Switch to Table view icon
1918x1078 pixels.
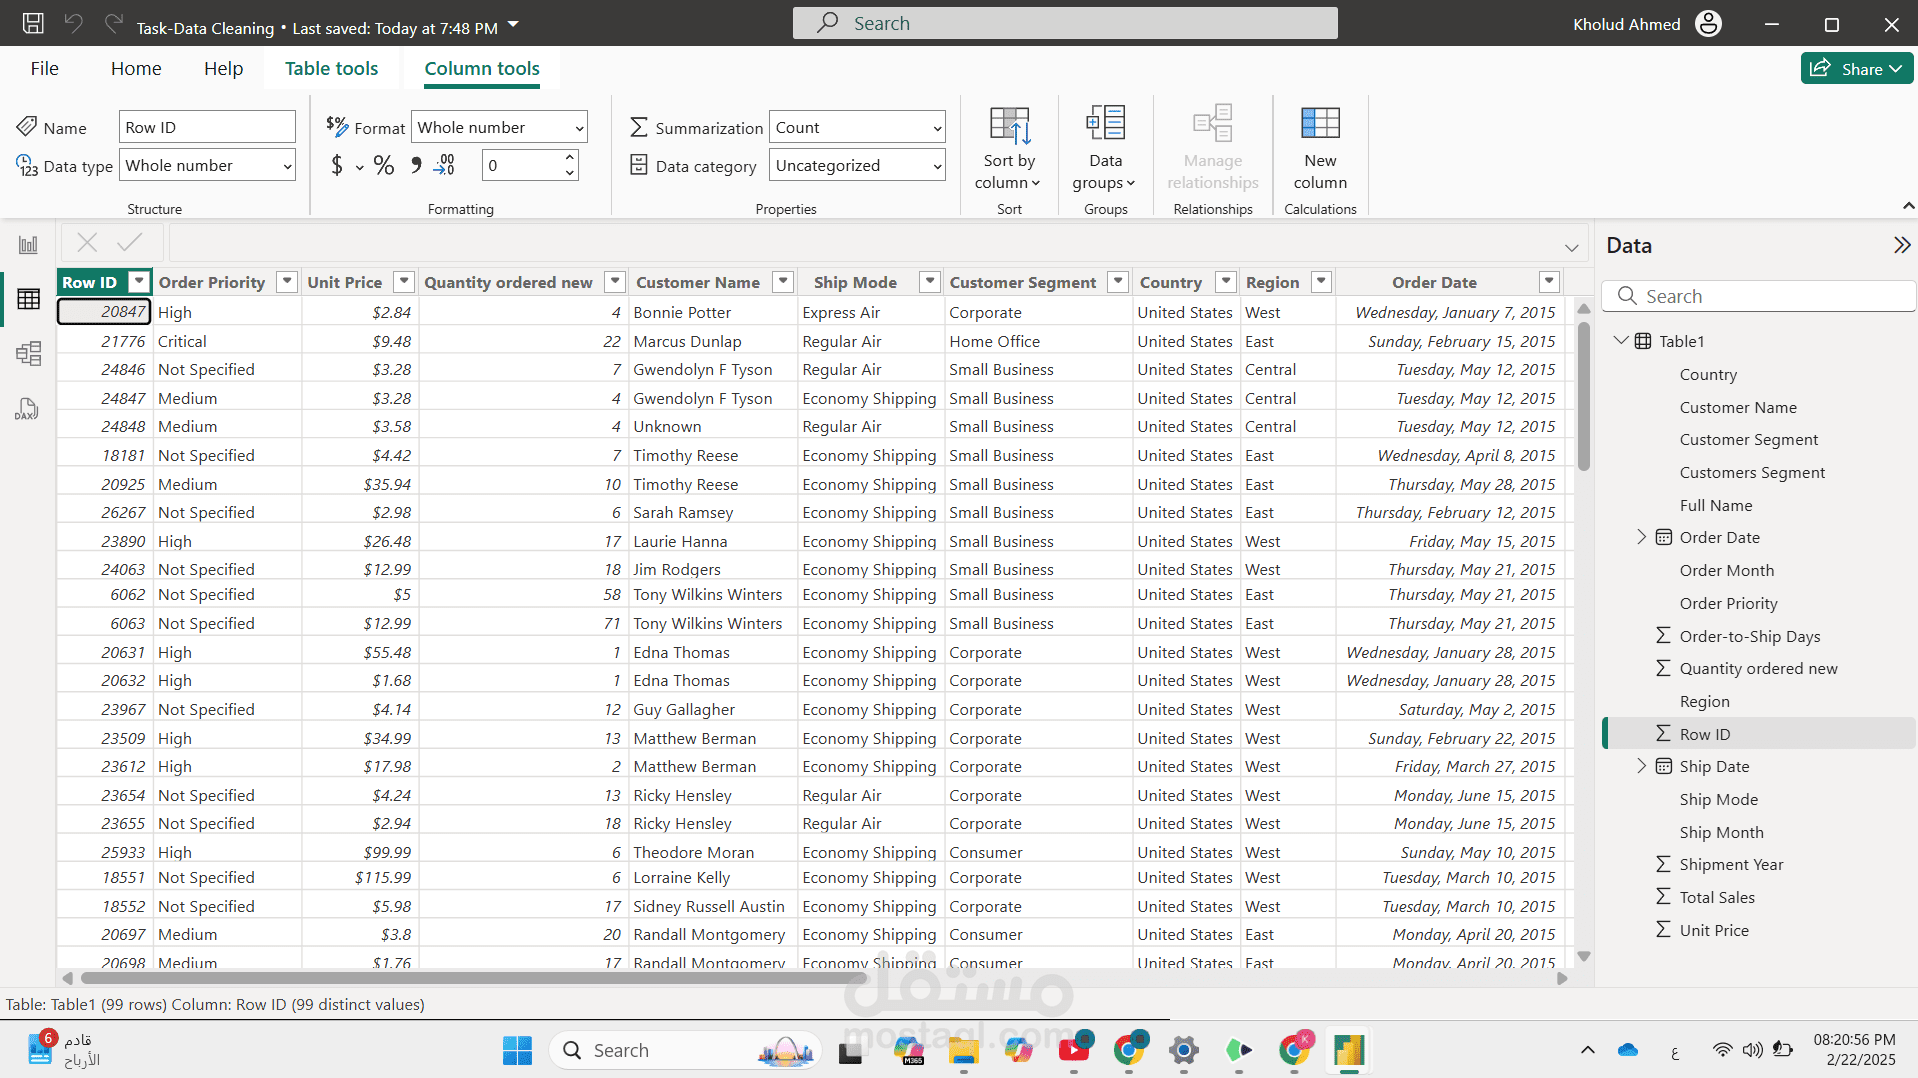coord(28,299)
